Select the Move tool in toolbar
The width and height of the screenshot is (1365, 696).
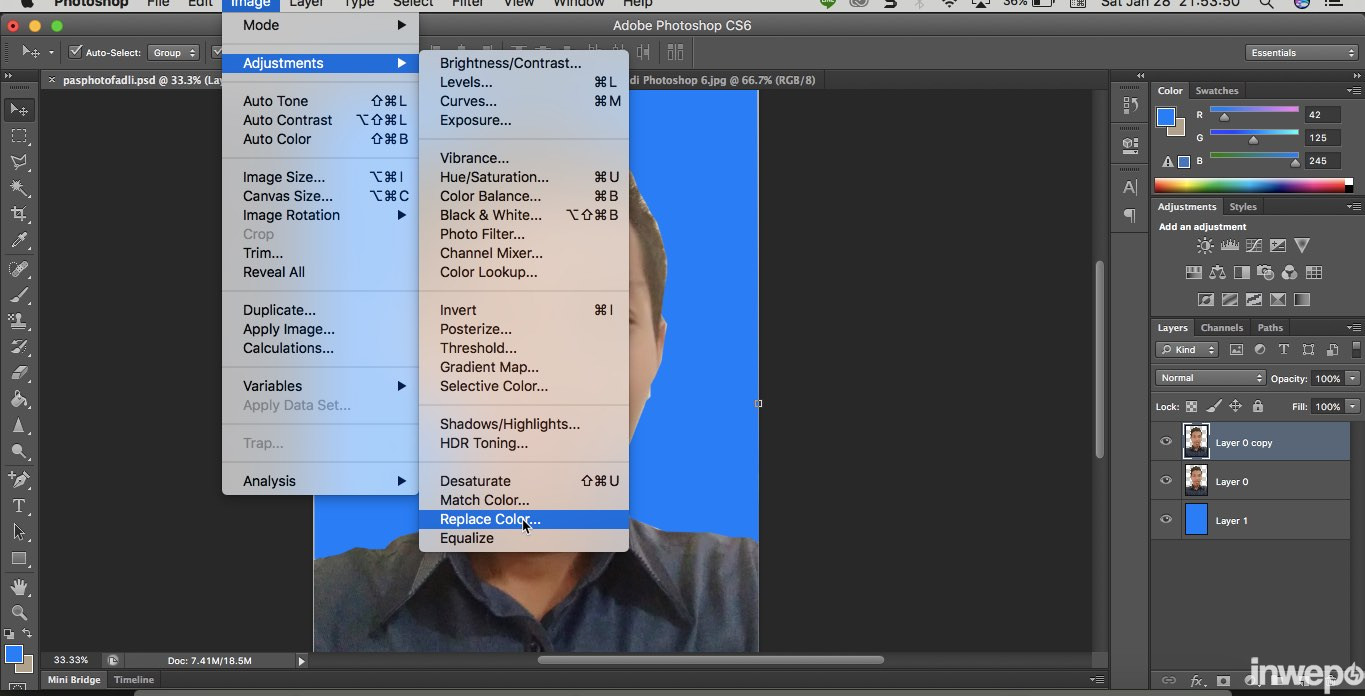click(x=19, y=109)
